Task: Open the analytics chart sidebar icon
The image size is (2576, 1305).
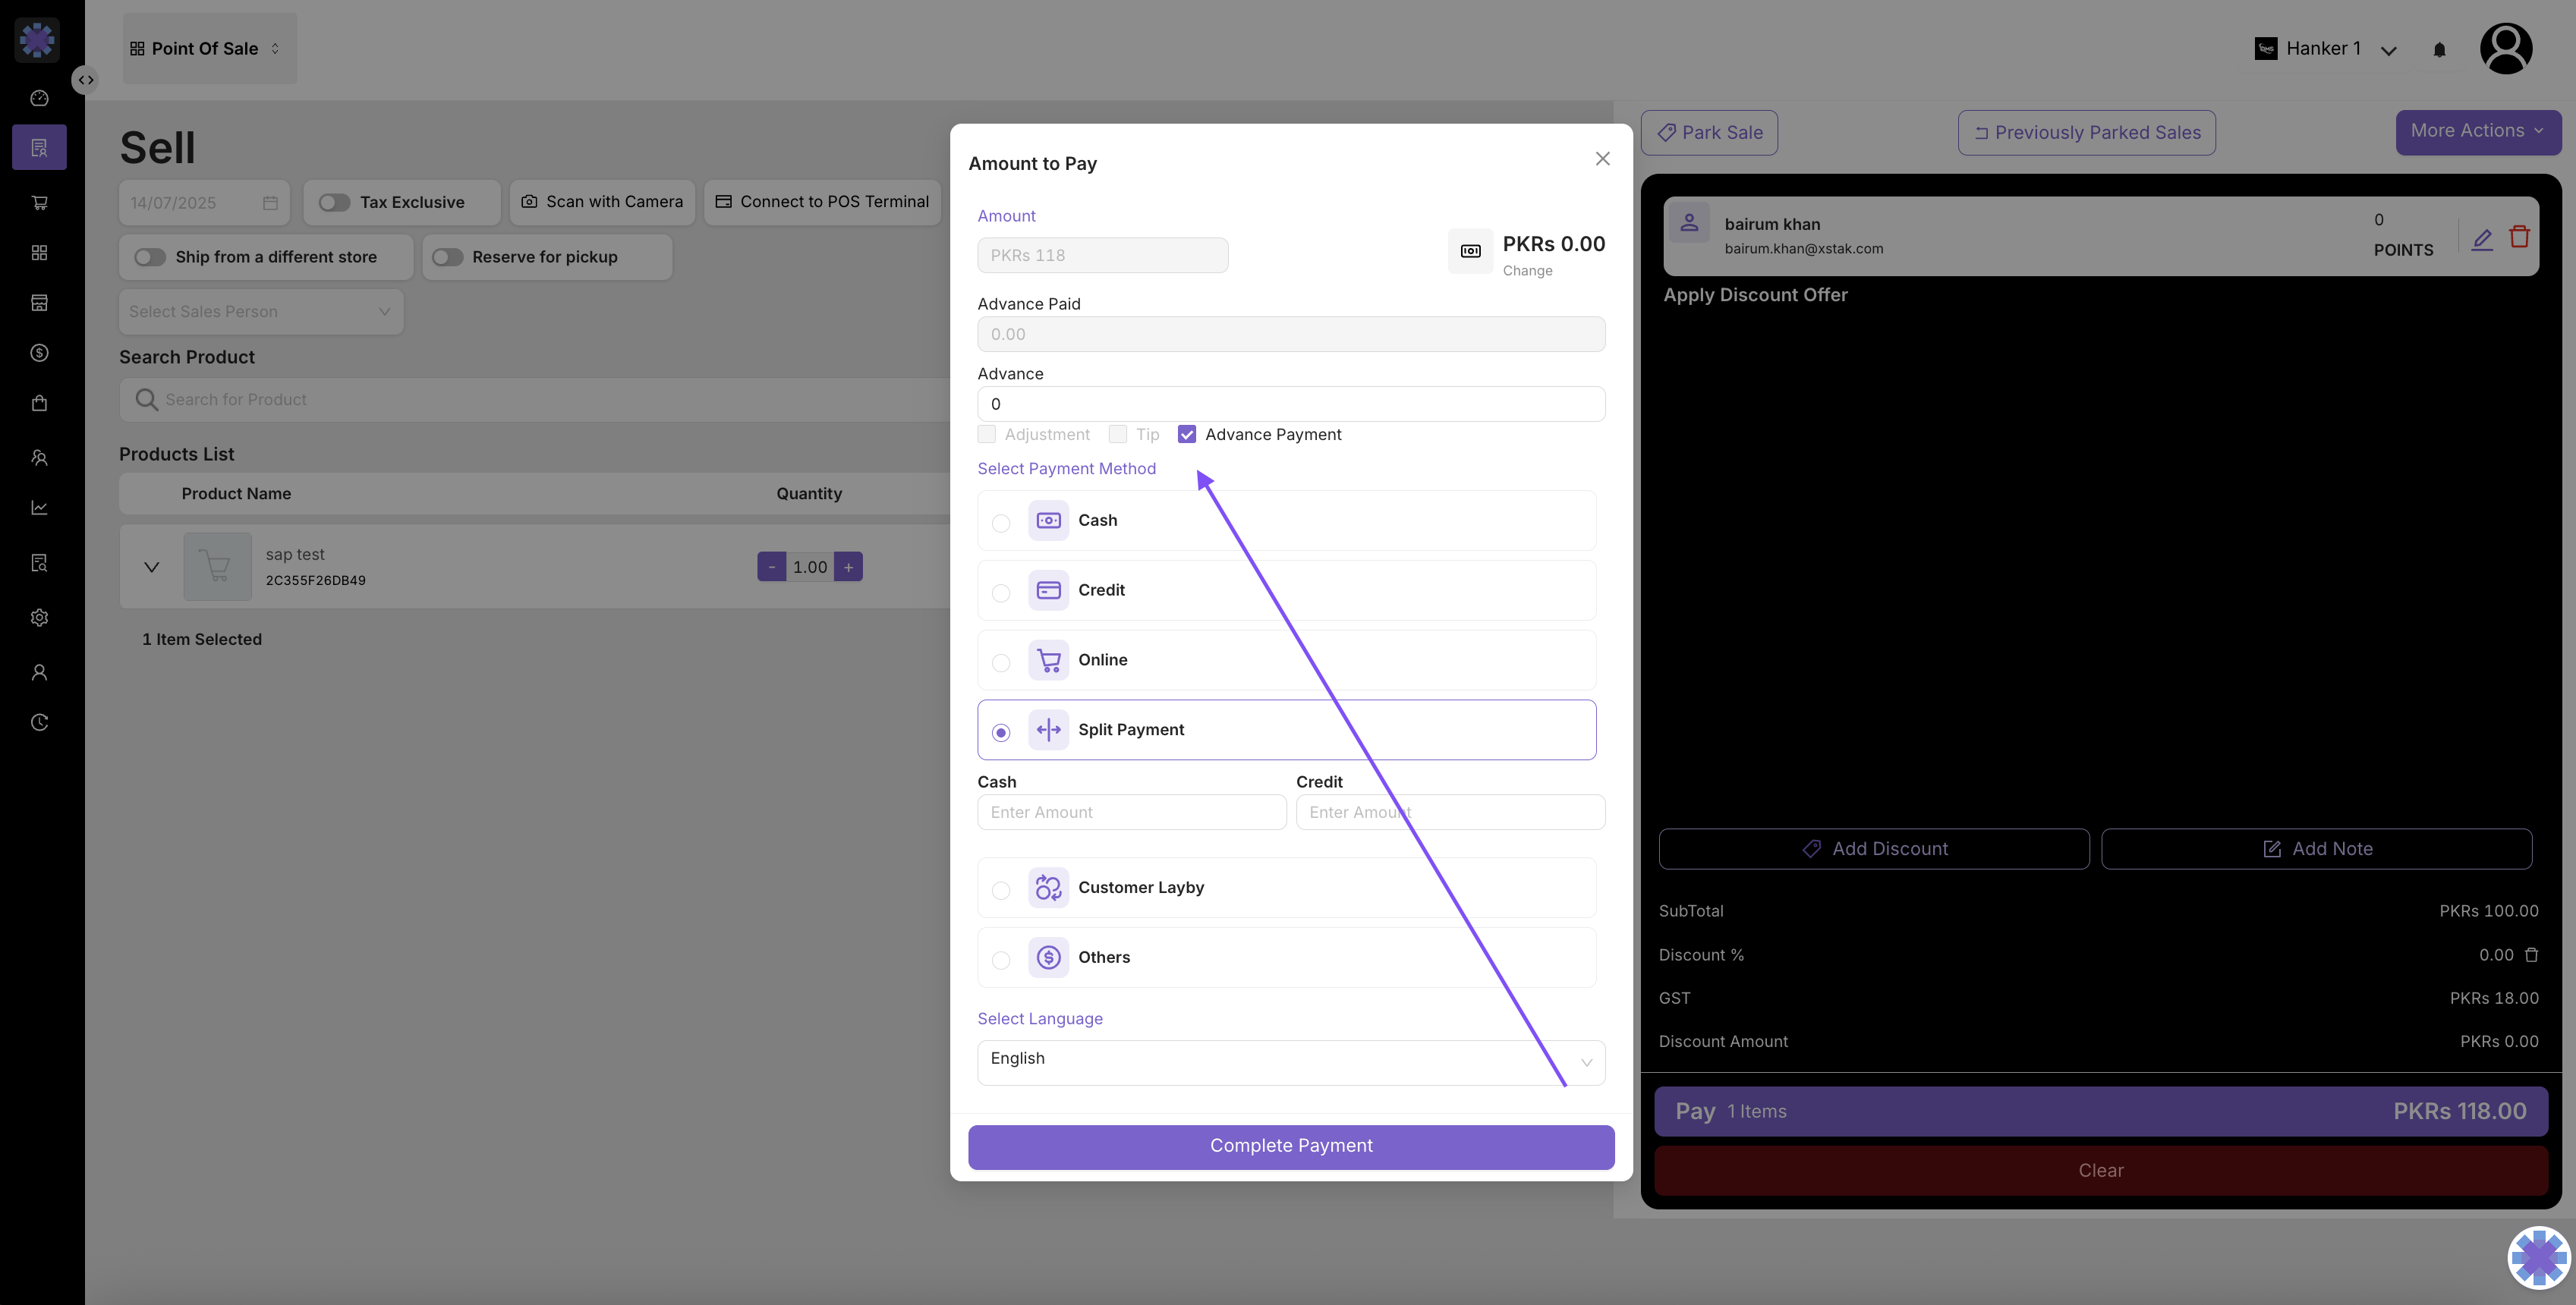Action: pos(39,508)
